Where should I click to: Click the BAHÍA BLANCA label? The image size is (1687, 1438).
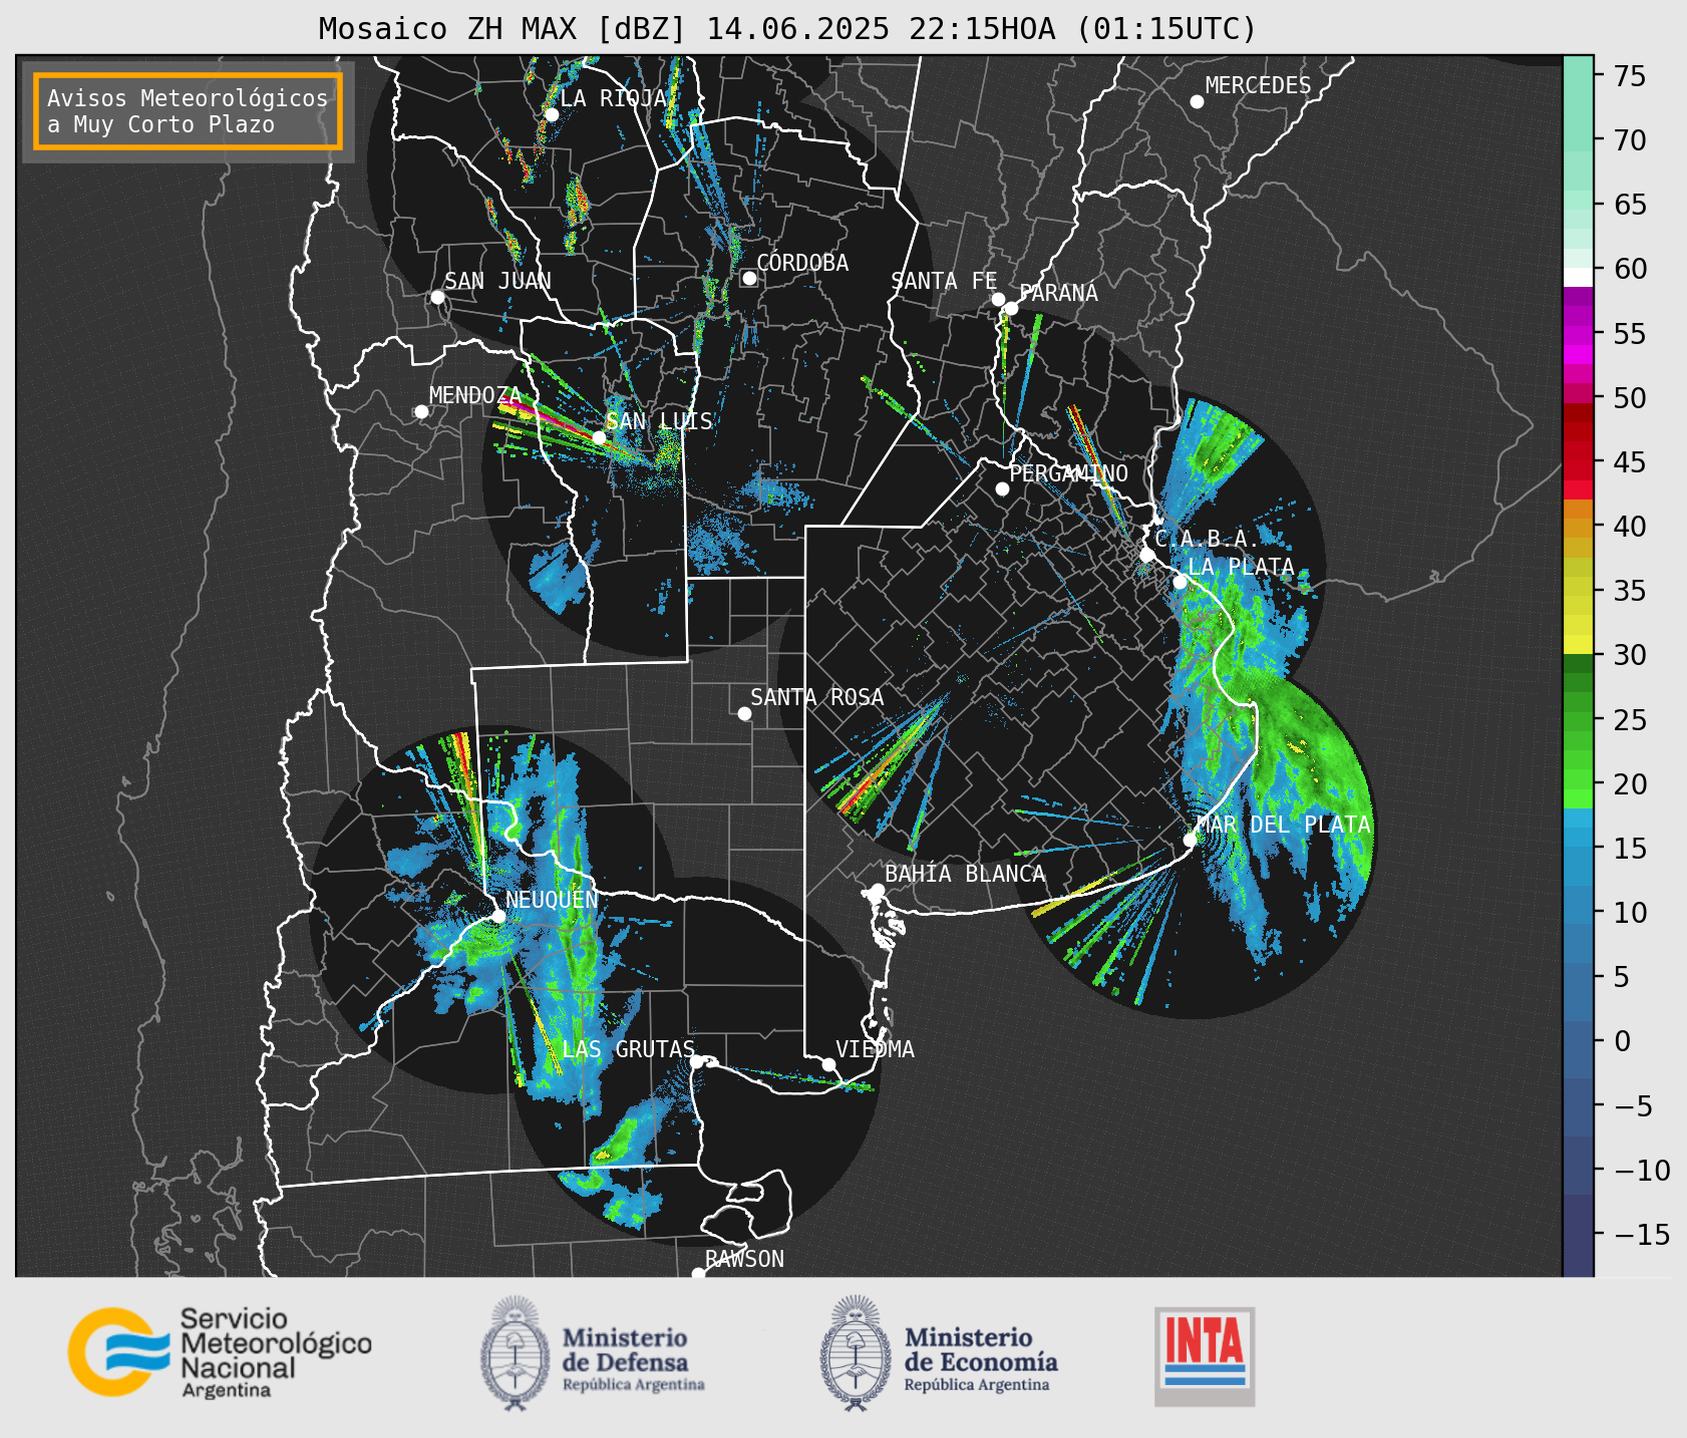click(x=965, y=874)
